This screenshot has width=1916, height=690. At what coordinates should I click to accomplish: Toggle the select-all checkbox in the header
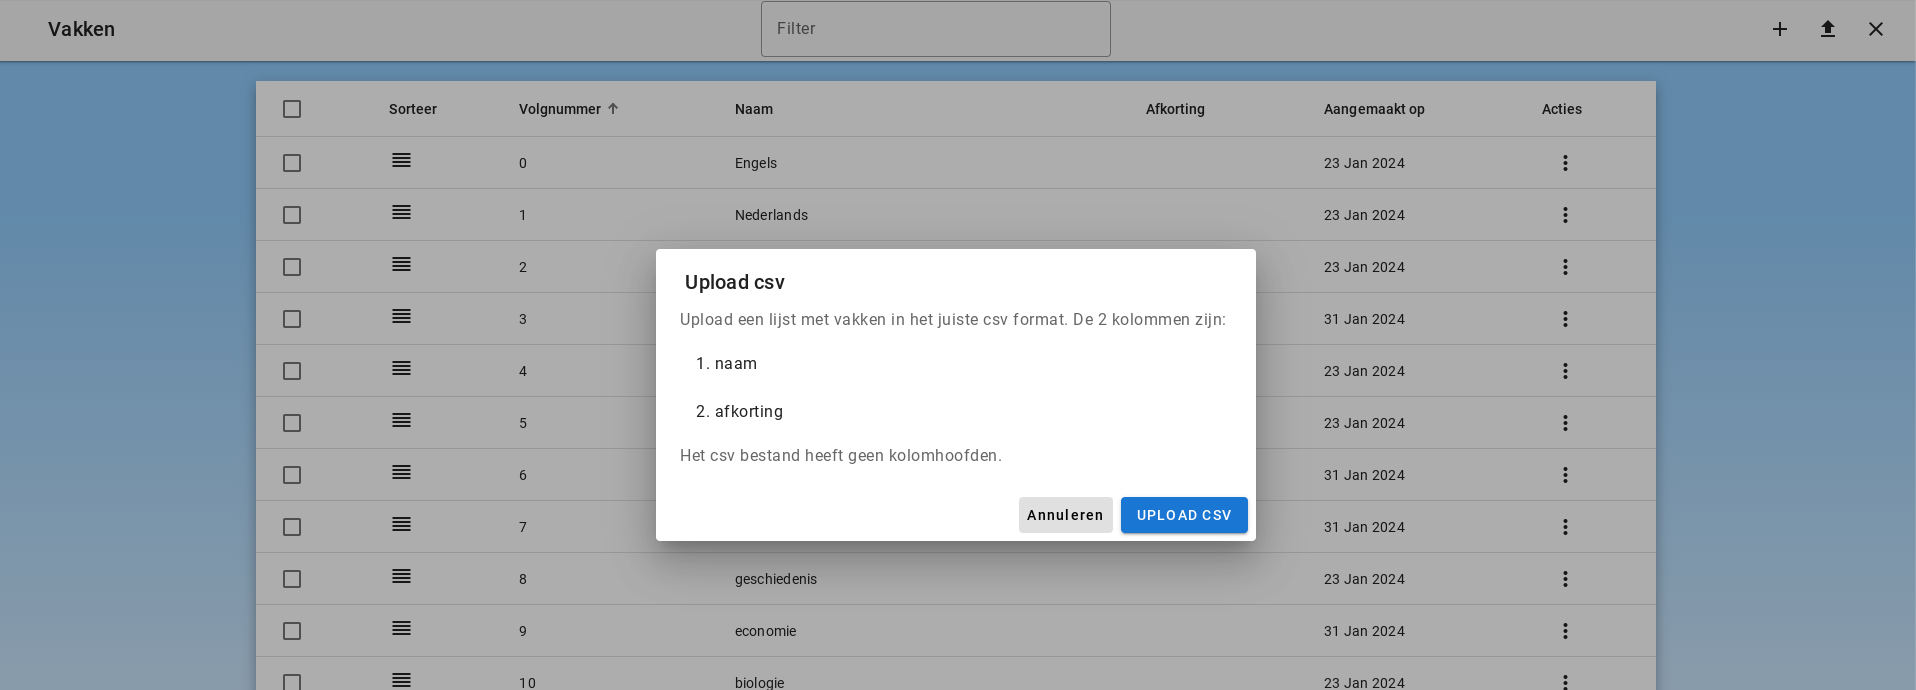point(292,109)
